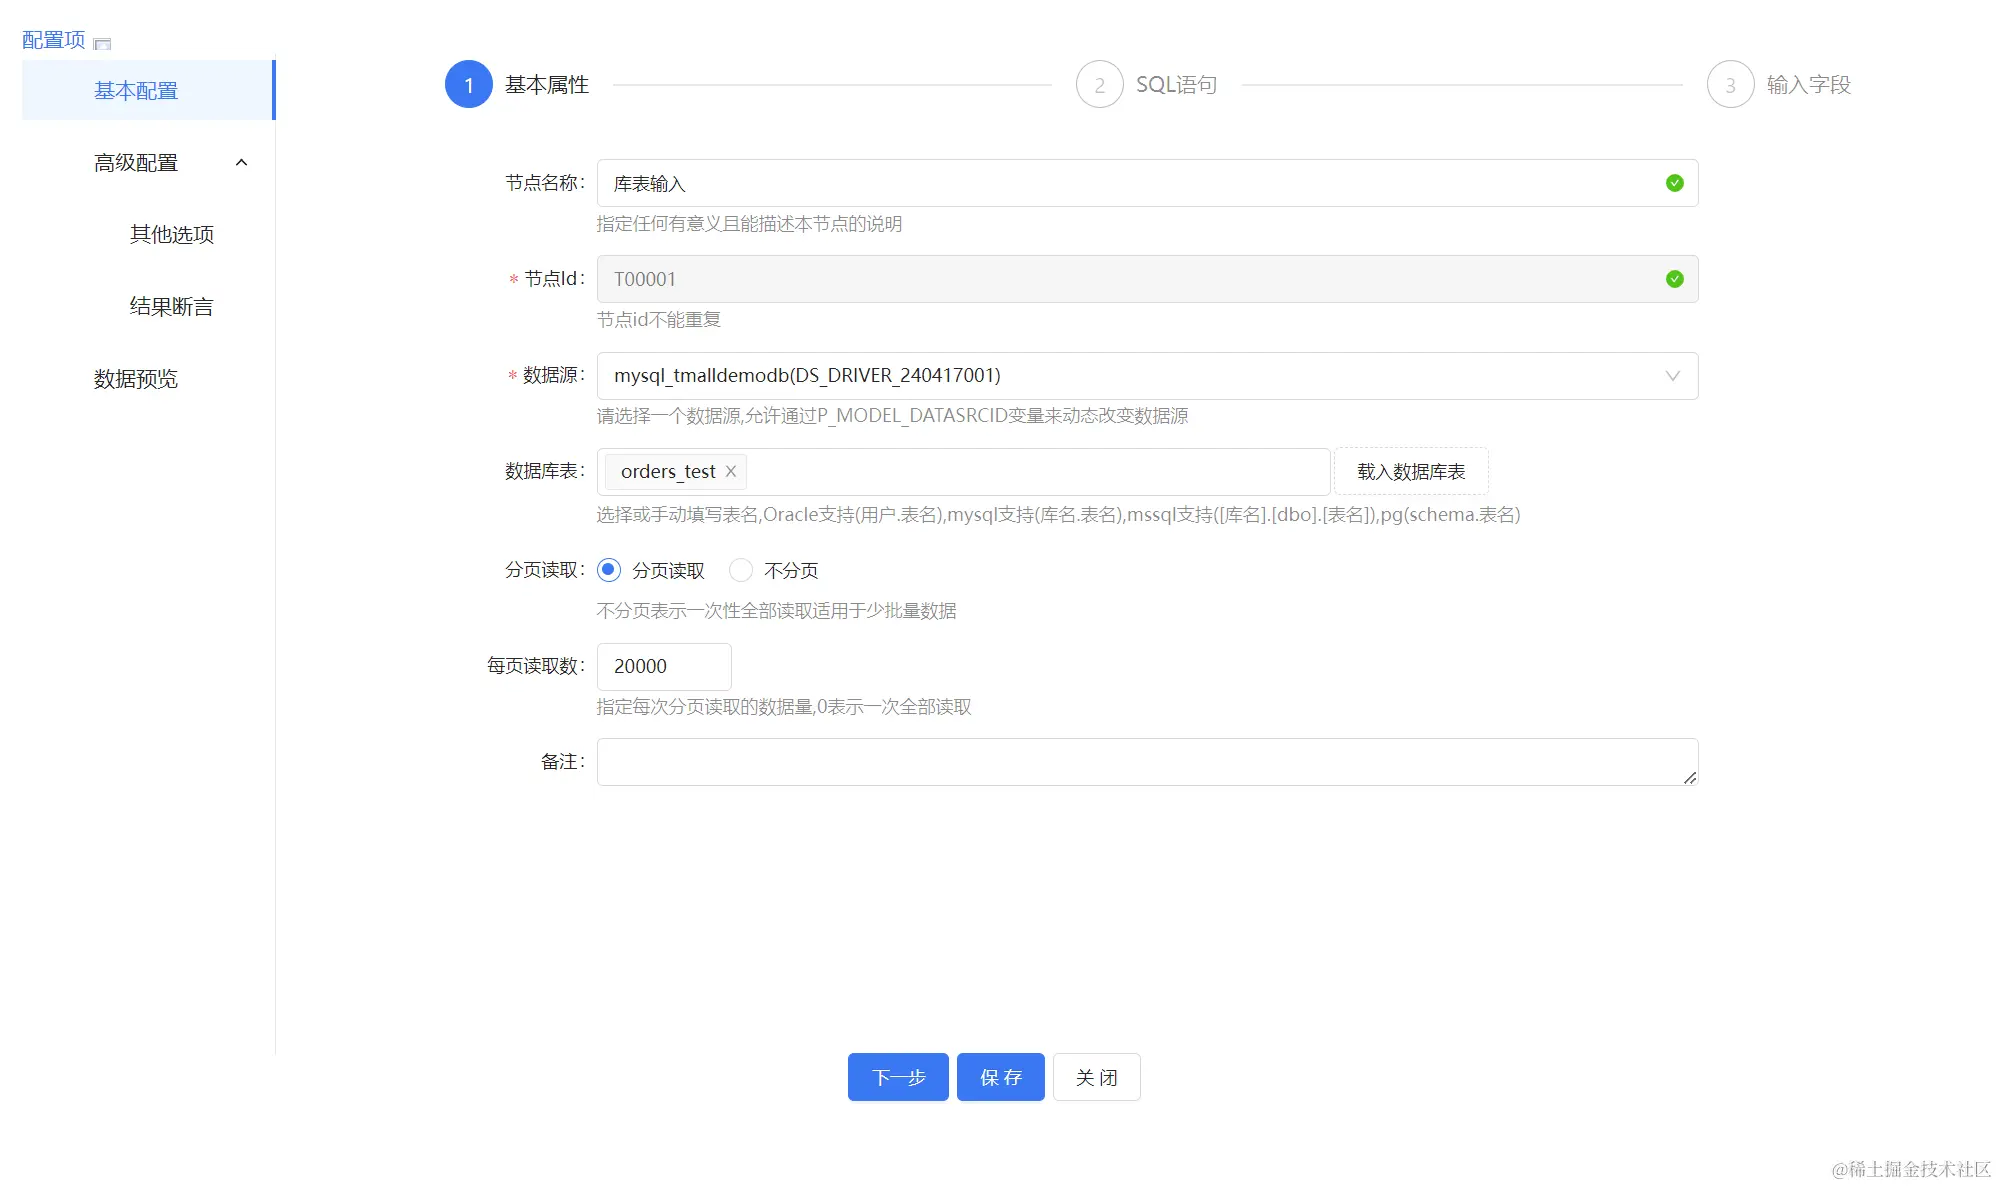
Task: Open the 数据源 dropdown arrow
Action: 1672,376
